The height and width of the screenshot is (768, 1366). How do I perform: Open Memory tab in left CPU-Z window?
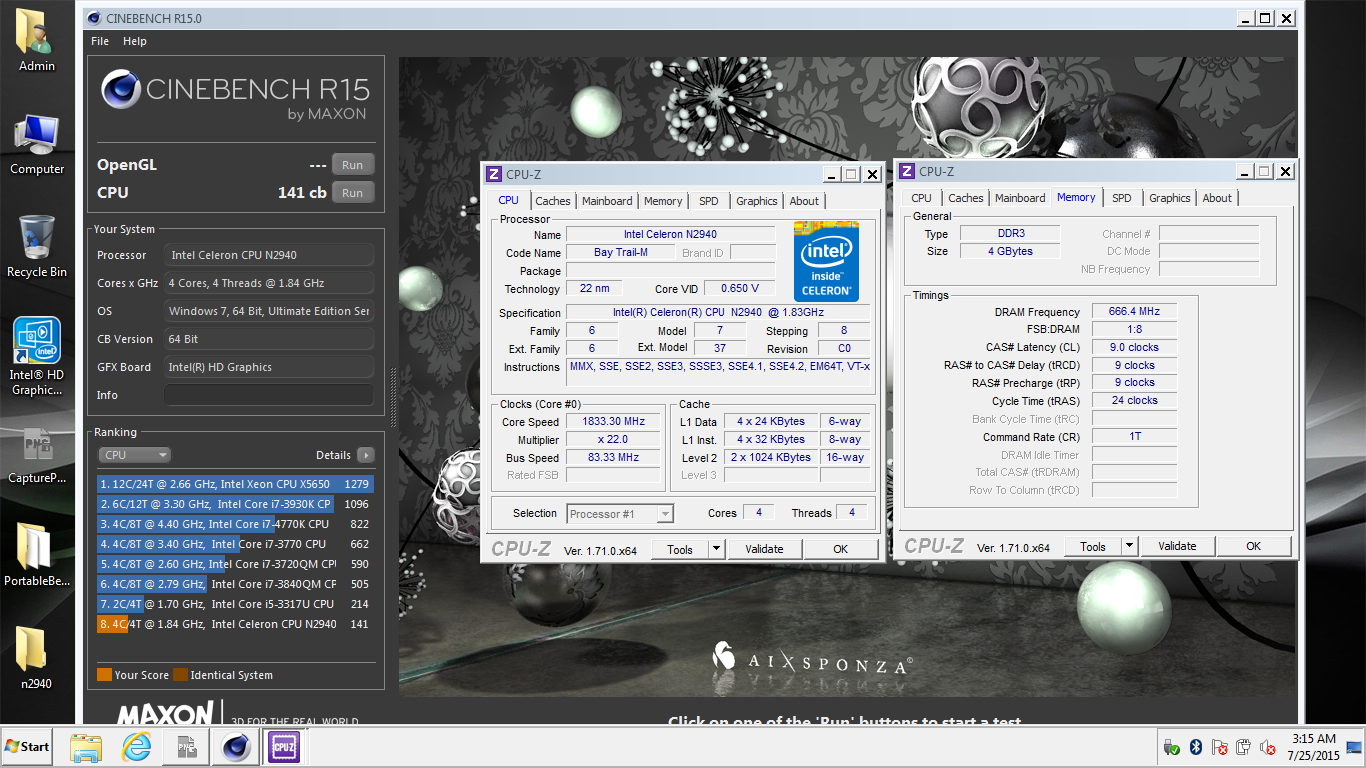(663, 201)
